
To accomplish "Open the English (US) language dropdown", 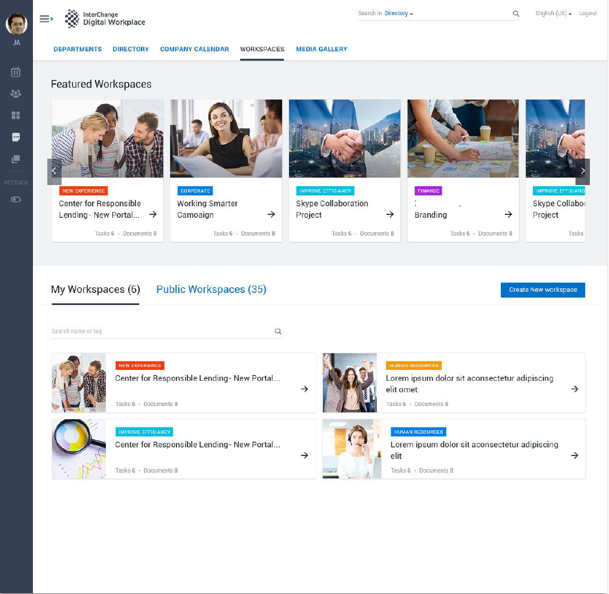I will [553, 13].
